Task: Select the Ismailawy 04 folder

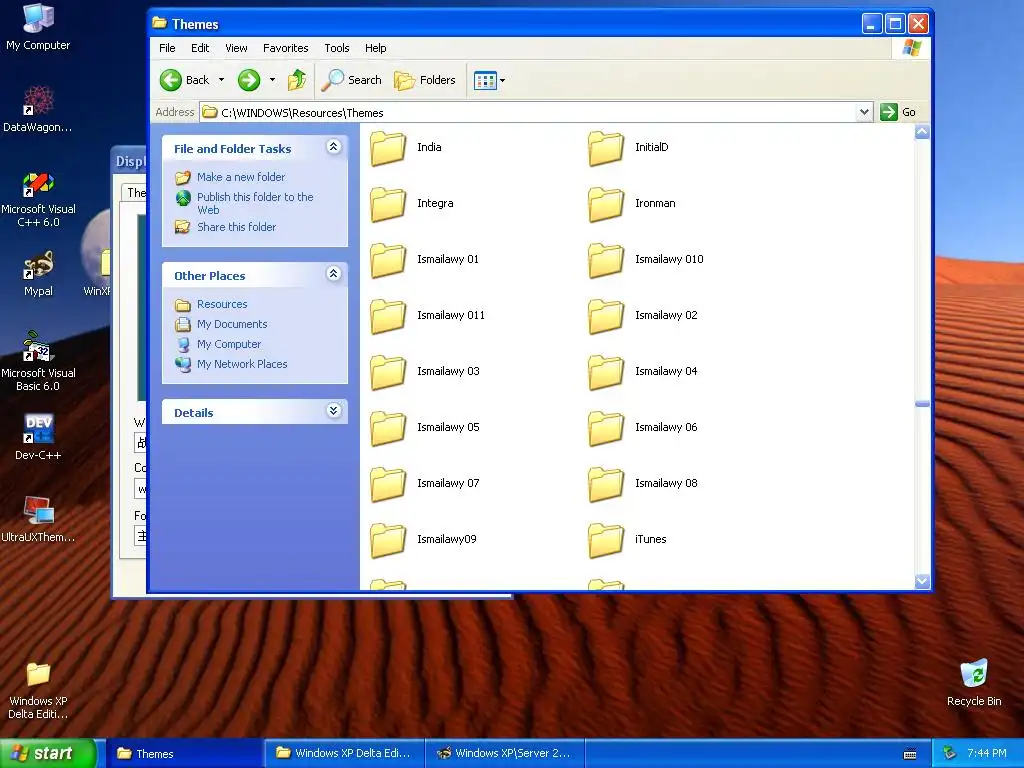Action: [643, 372]
